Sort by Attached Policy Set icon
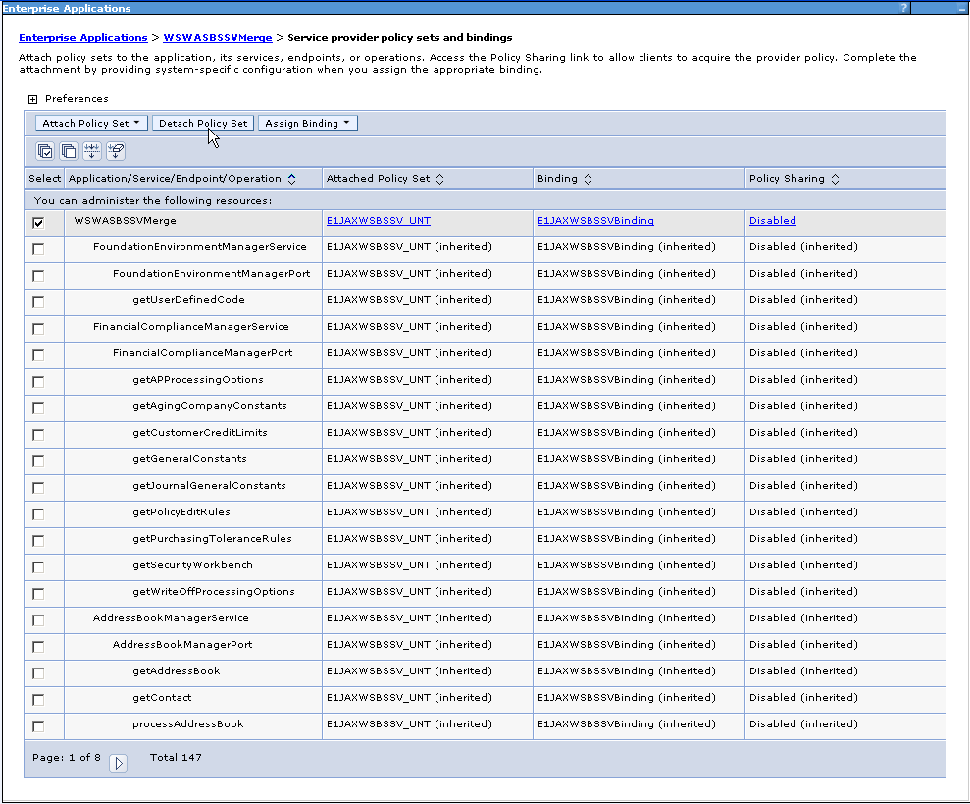970x804 pixels. 440,180
